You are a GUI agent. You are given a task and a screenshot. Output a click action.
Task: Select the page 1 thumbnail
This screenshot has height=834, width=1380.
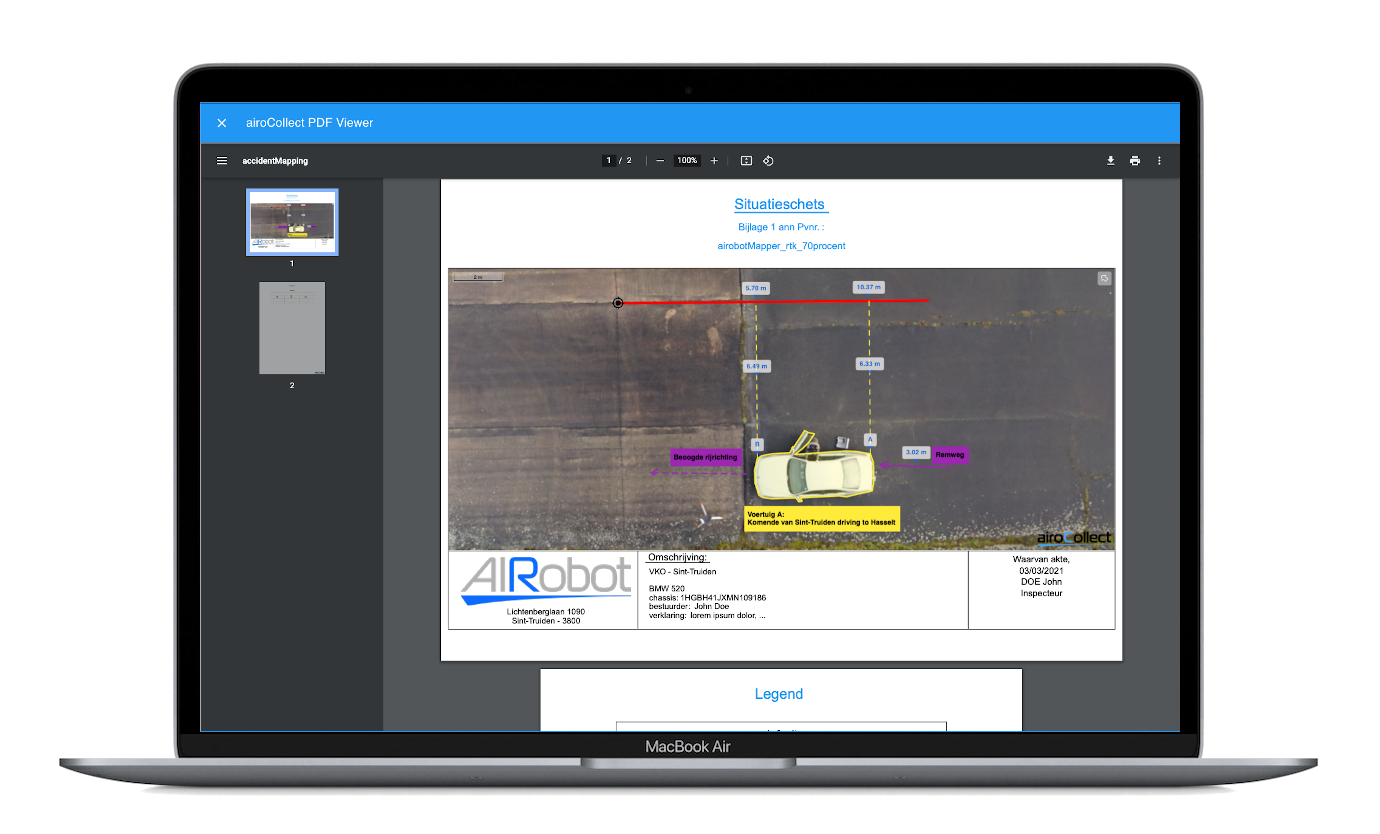292,222
